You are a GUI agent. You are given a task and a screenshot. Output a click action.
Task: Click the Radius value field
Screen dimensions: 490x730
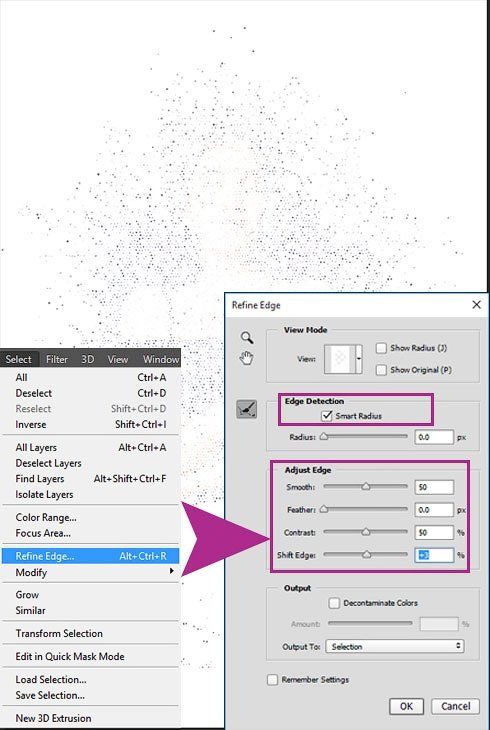click(x=434, y=437)
